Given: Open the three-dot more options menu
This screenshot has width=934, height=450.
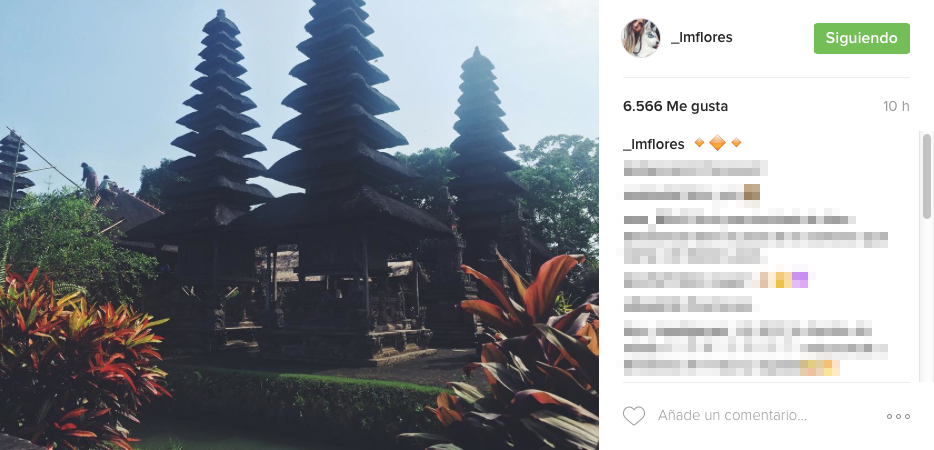Looking at the screenshot, I should pos(898,417).
